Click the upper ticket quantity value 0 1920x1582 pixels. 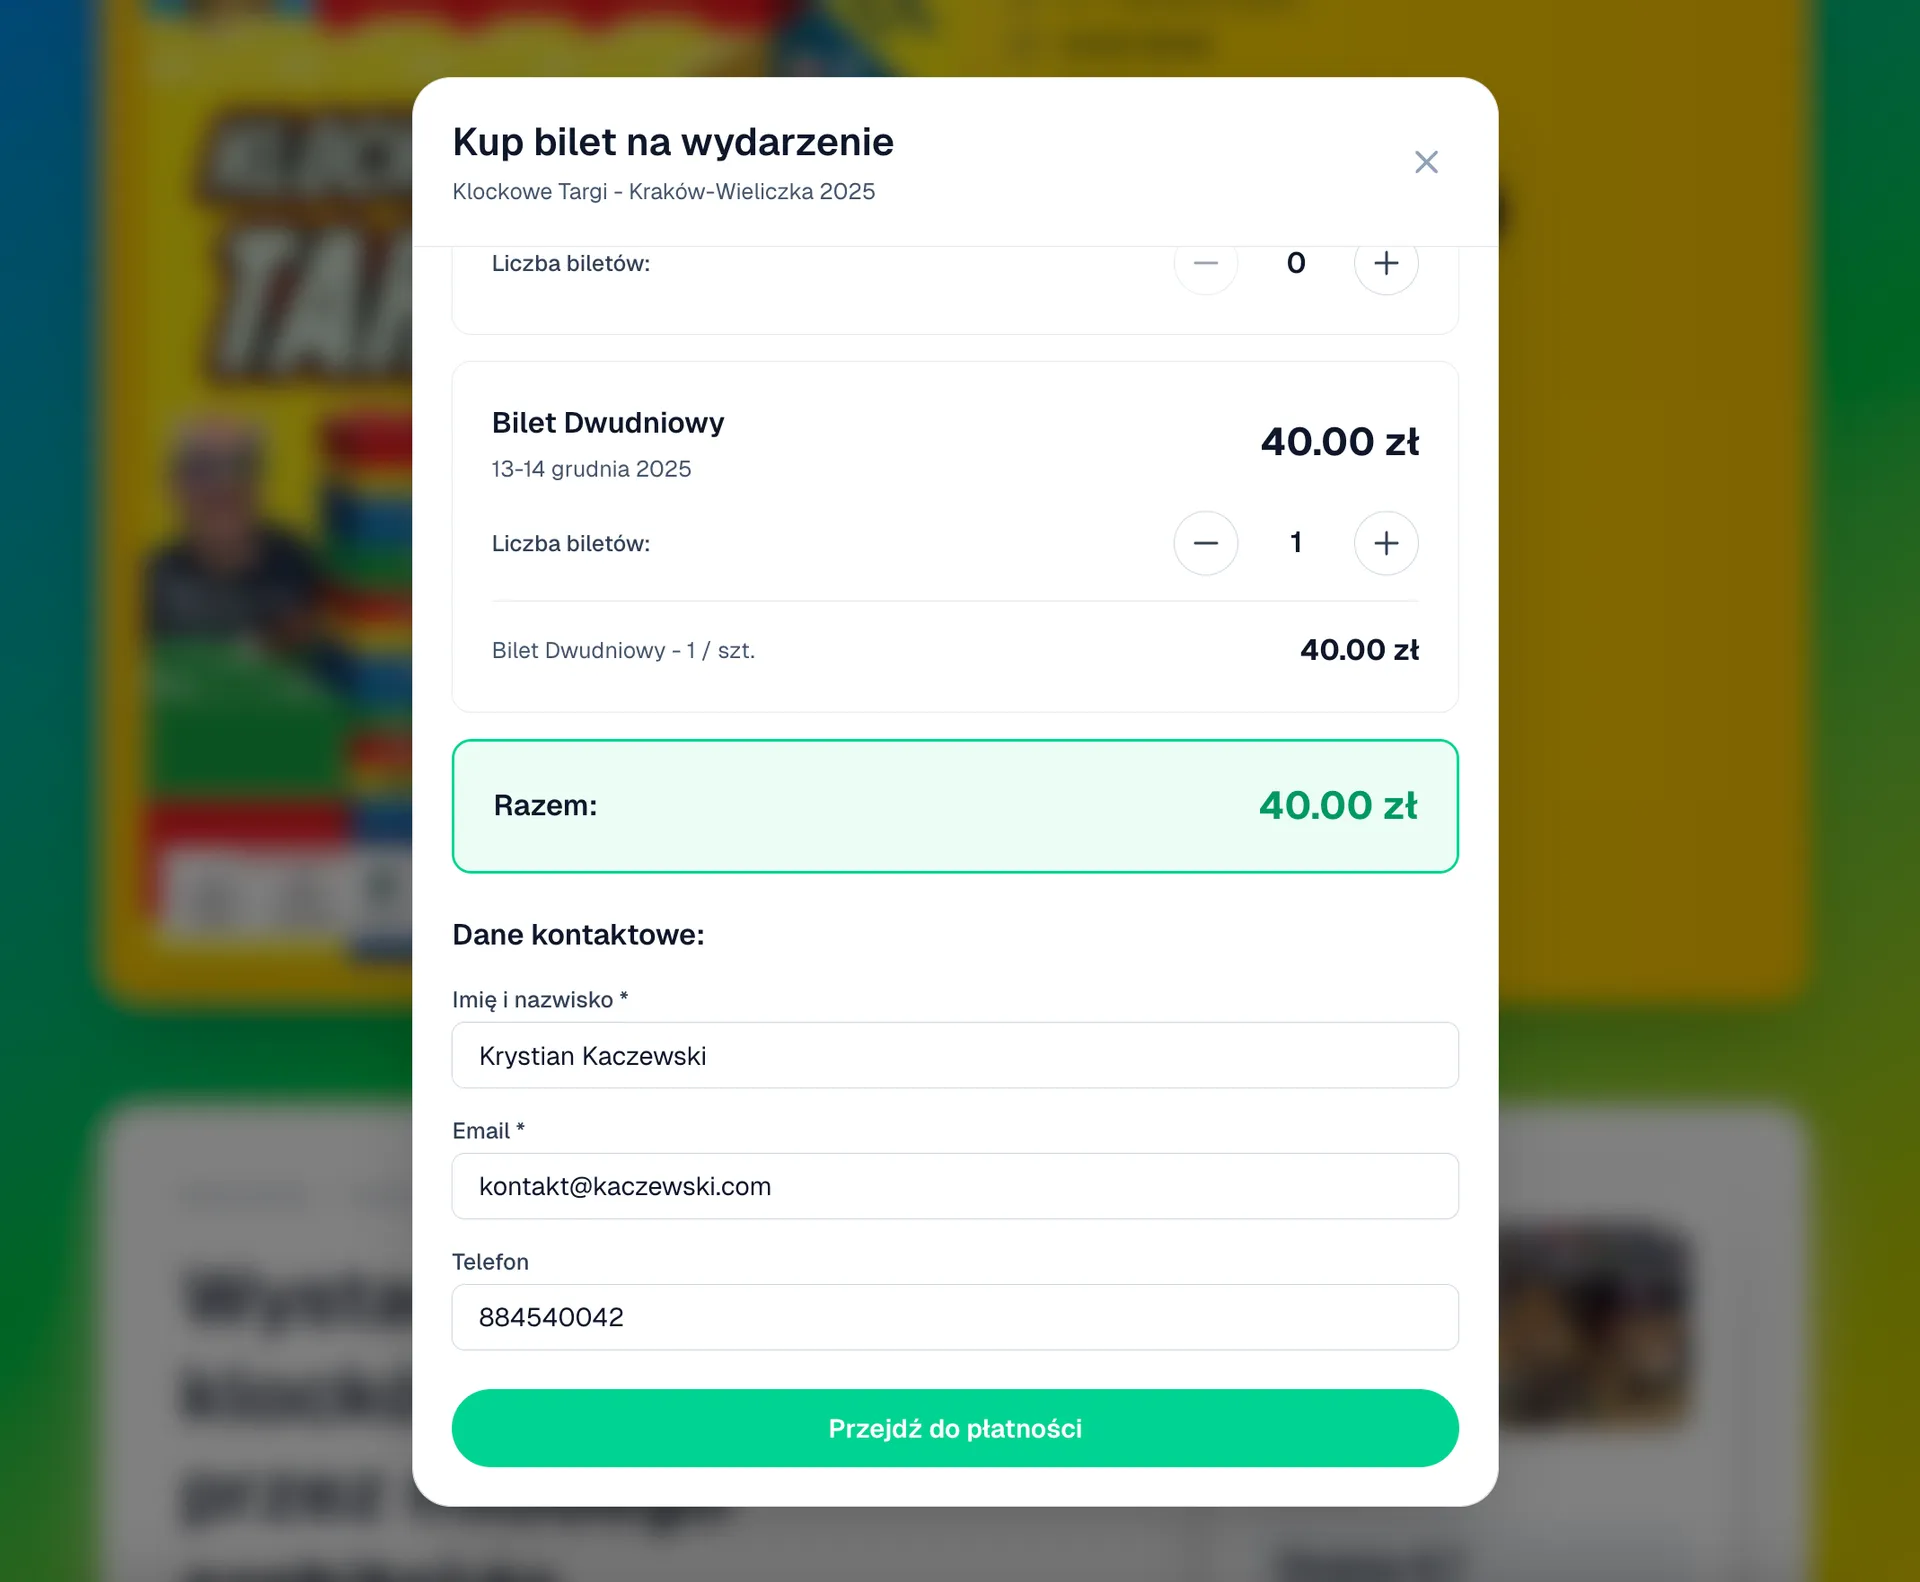pyautogui.click(x=1295, y=263)
